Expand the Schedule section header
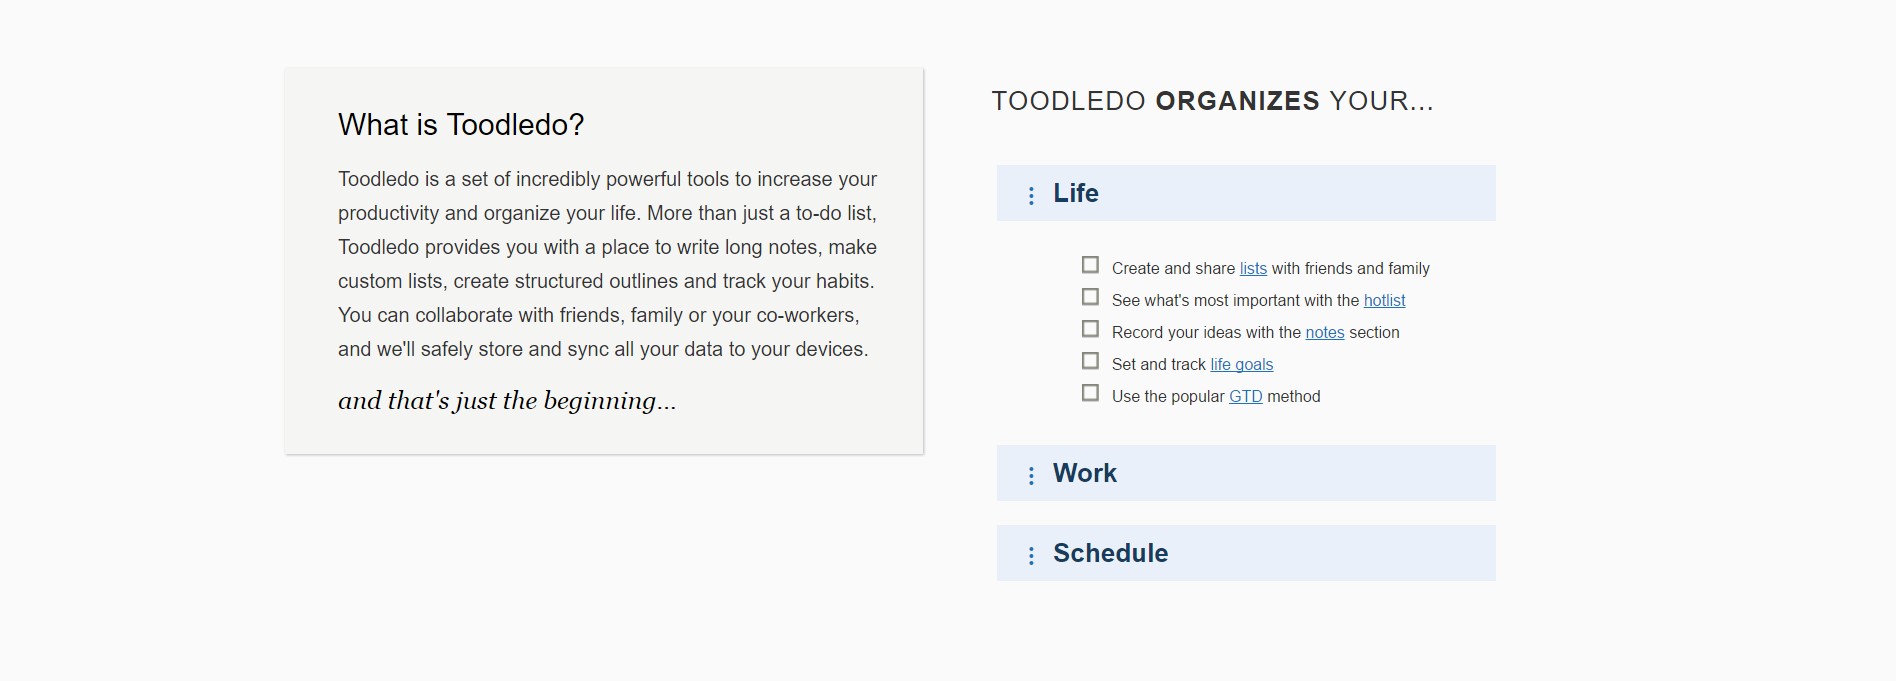This screenshot has height=681, width=1896. (x=1245, y=553)
